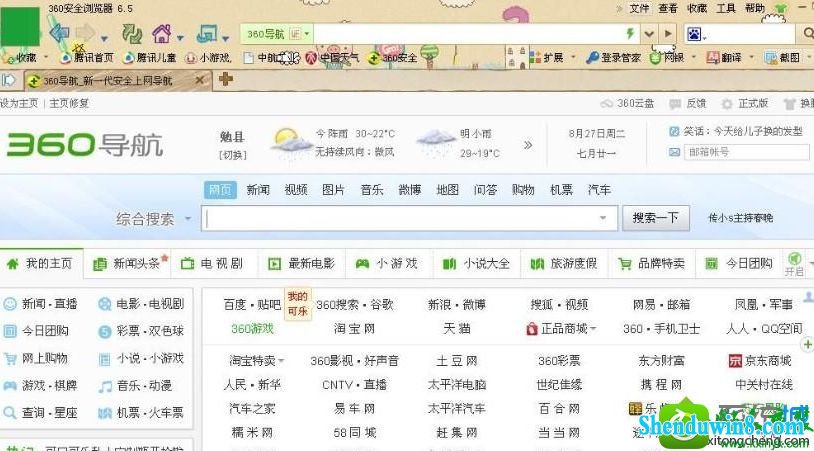The image size is (814, 451).
Task: Open the 小游戏 bookmark
Action: pyautogui.click(x=209, y=58)
